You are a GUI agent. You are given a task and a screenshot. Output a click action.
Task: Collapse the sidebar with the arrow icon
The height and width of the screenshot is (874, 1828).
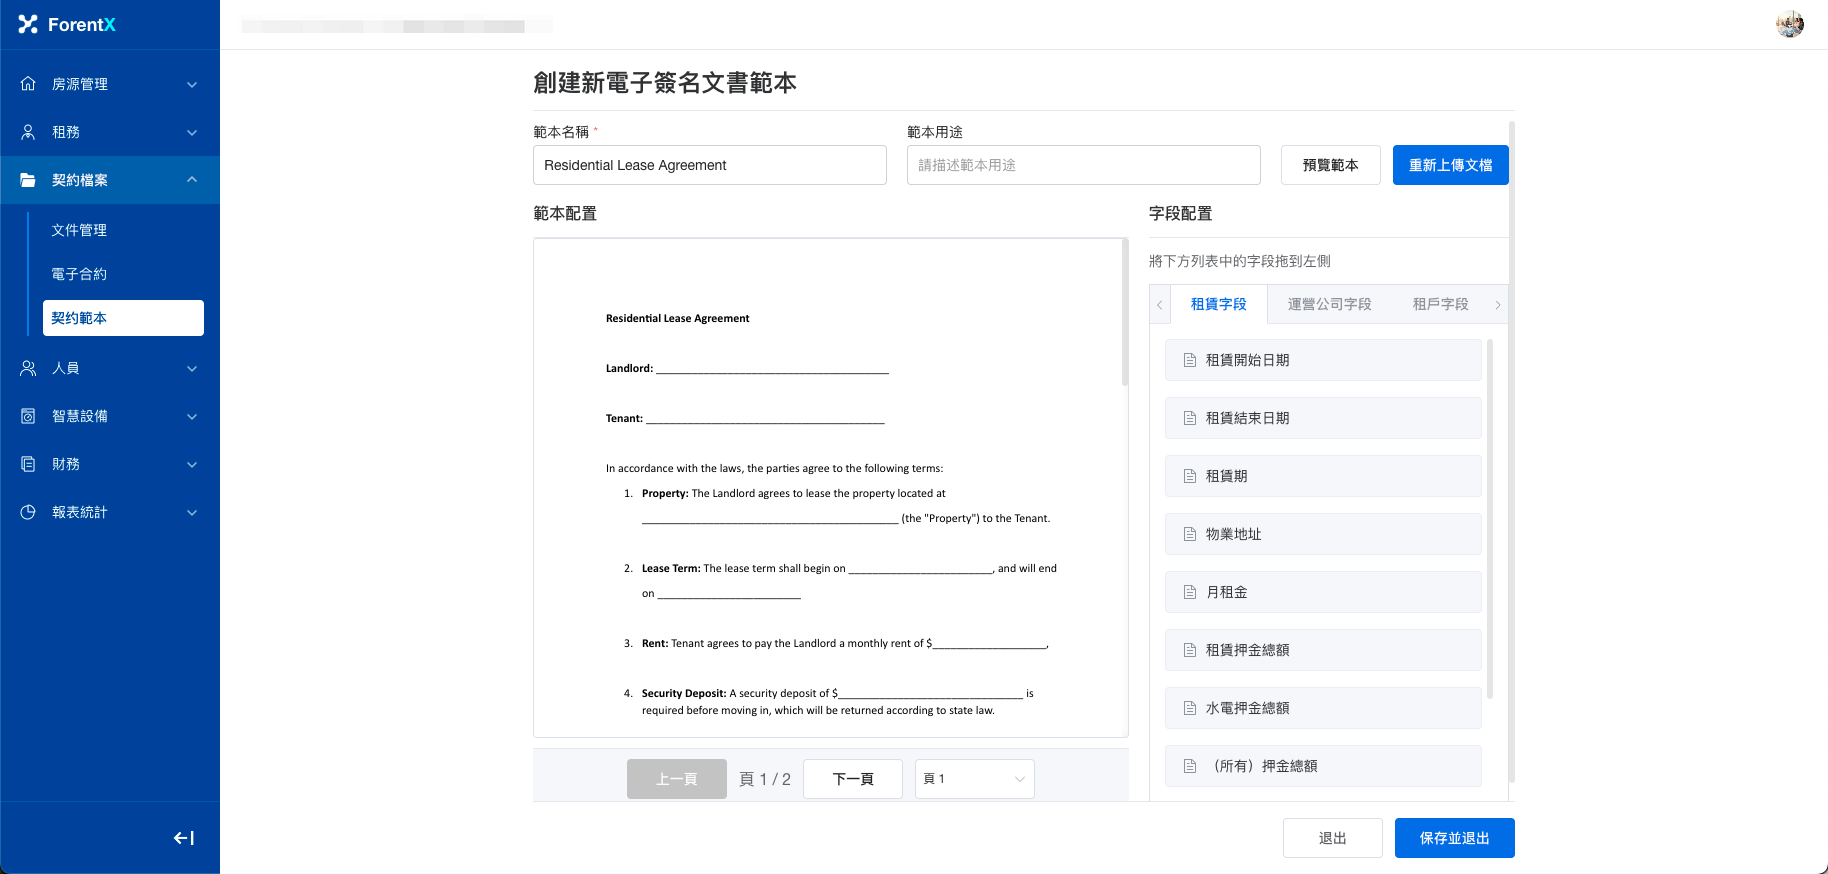(x=184, y=838)
